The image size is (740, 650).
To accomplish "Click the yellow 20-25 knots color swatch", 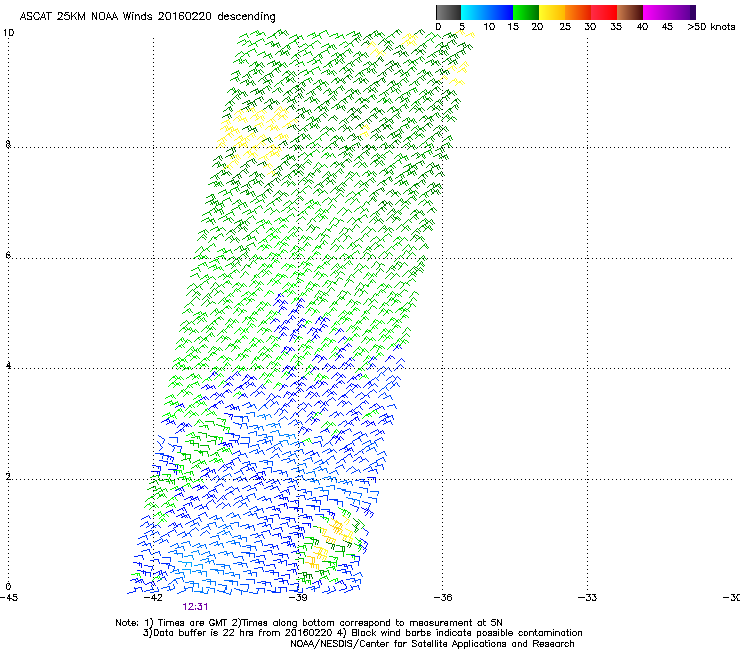I will (552, 12).
